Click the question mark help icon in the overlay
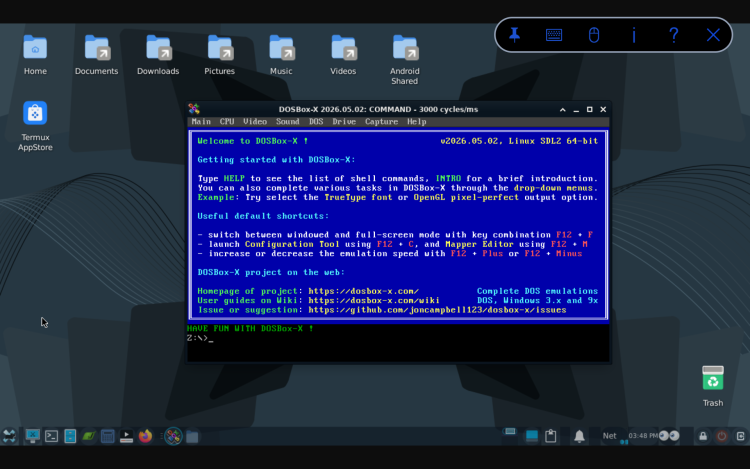This screenshot has height=469, width=750. [x=673, y=35]
